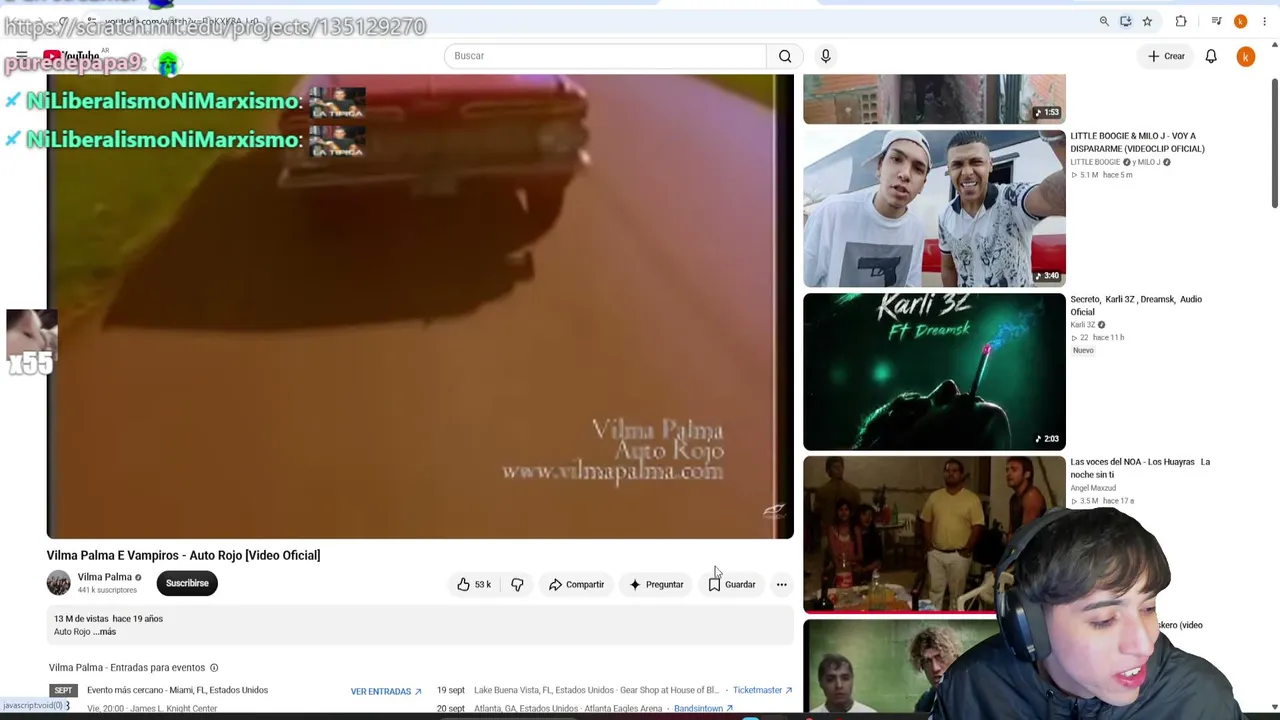Open the Chrome three-dot menu
Image resolution: width=1280 pixels, height=720 pixels.
(1264, 21)
